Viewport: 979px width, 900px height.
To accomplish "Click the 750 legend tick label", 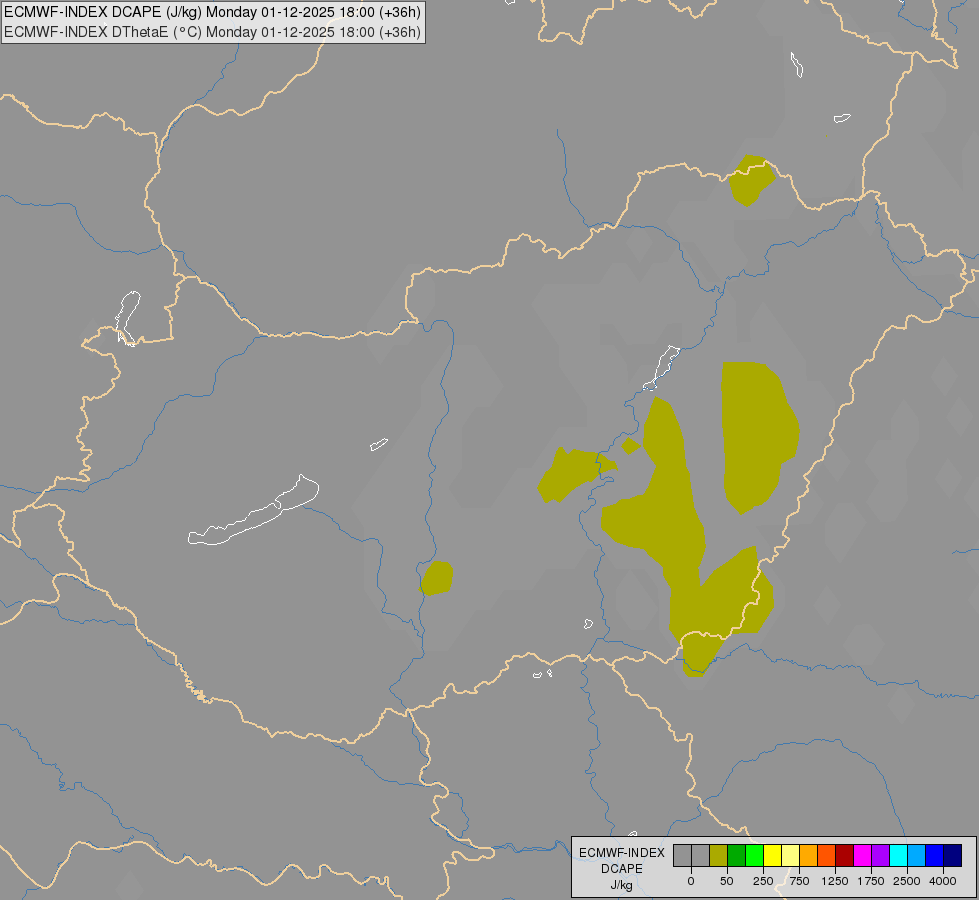I will [799, 881].
